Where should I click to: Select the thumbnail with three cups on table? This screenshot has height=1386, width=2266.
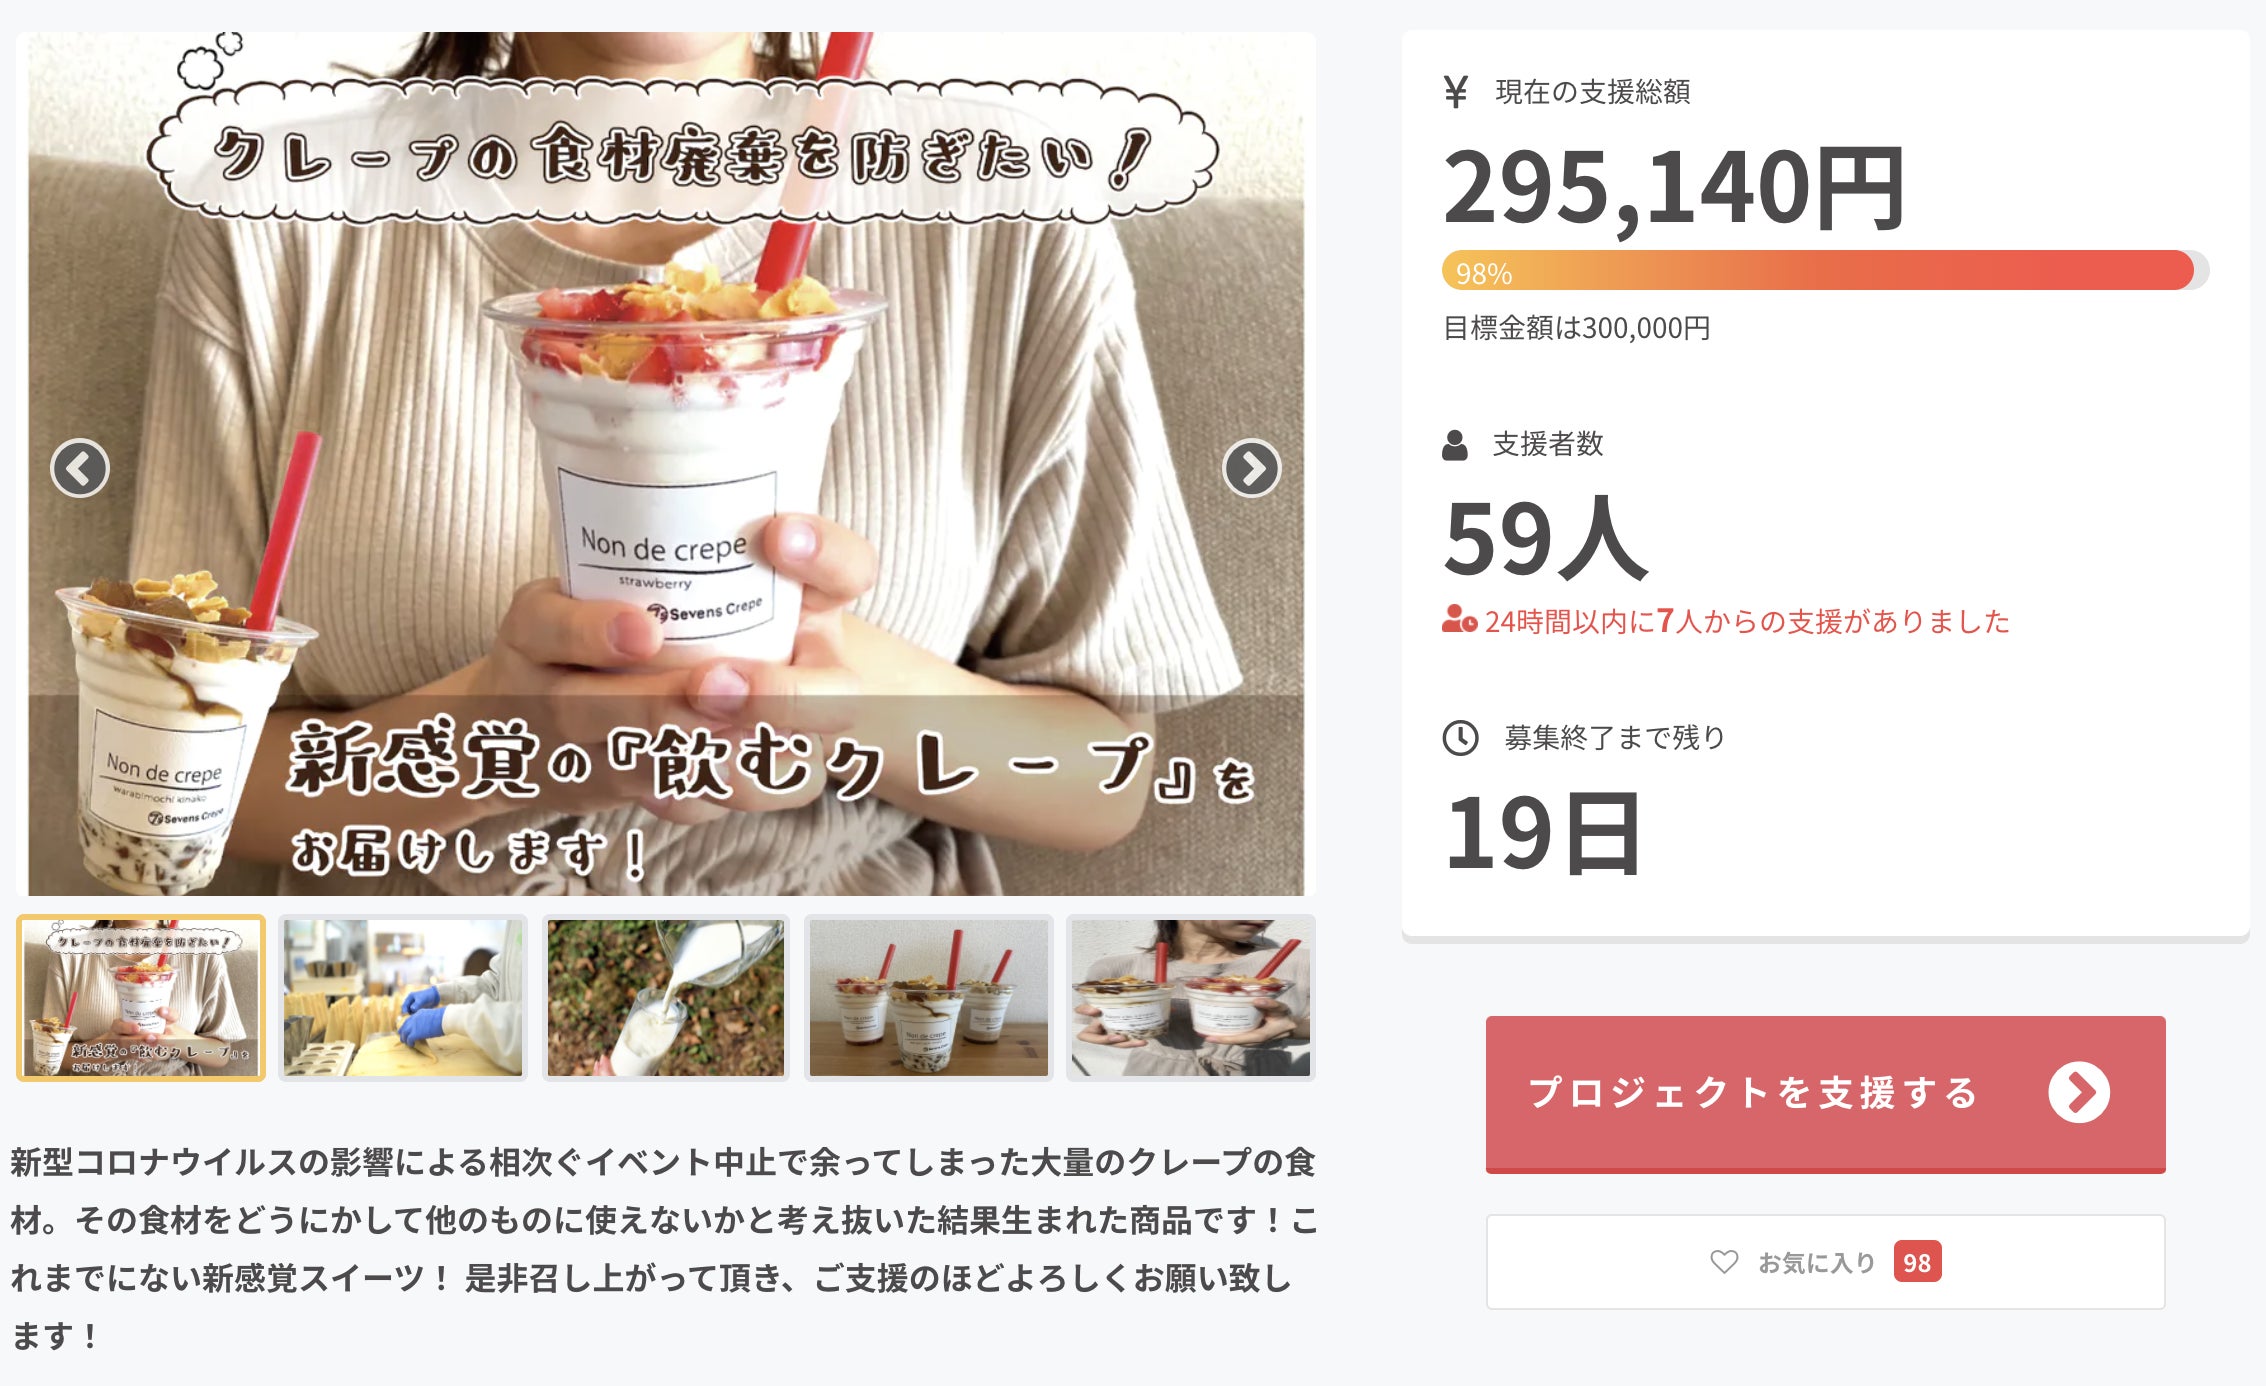point(928,998)
